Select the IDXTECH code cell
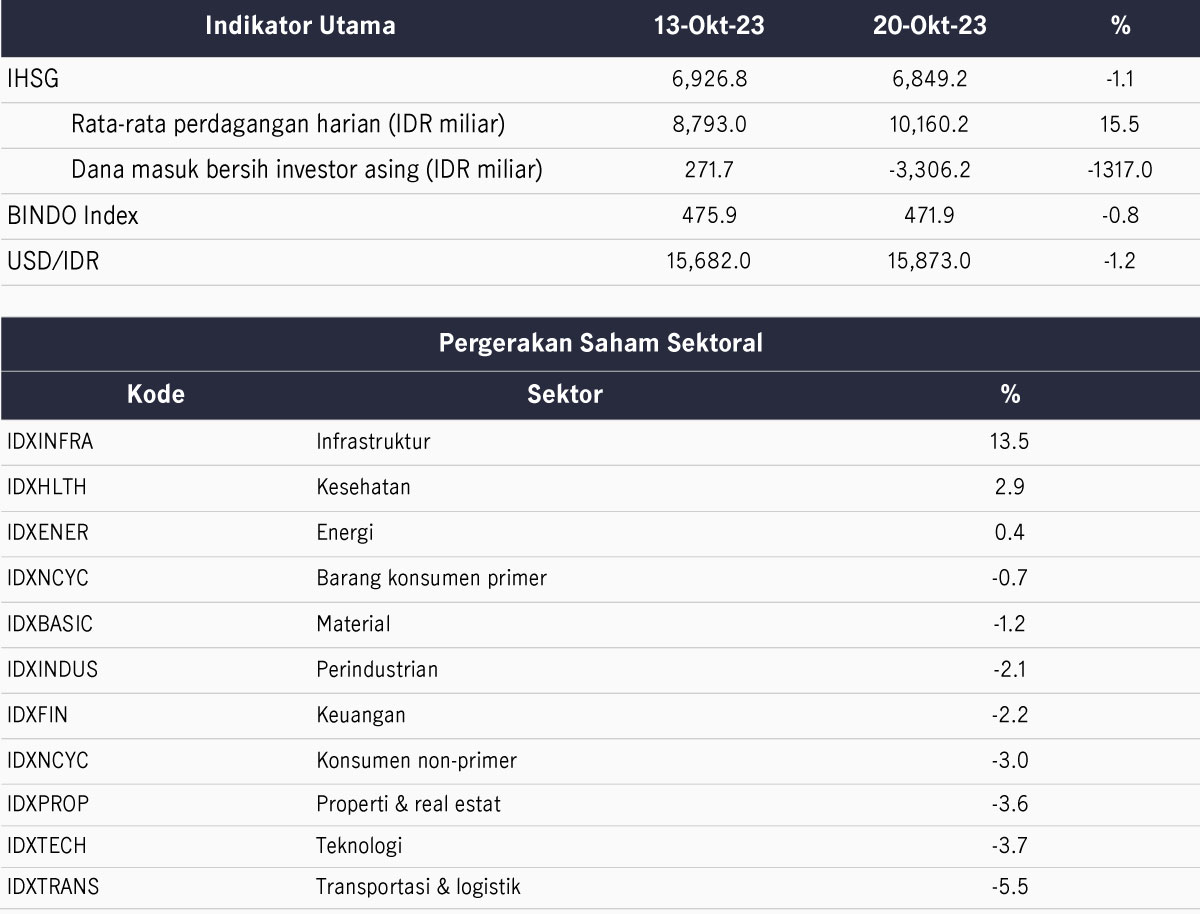 click(x=46, y=846)
